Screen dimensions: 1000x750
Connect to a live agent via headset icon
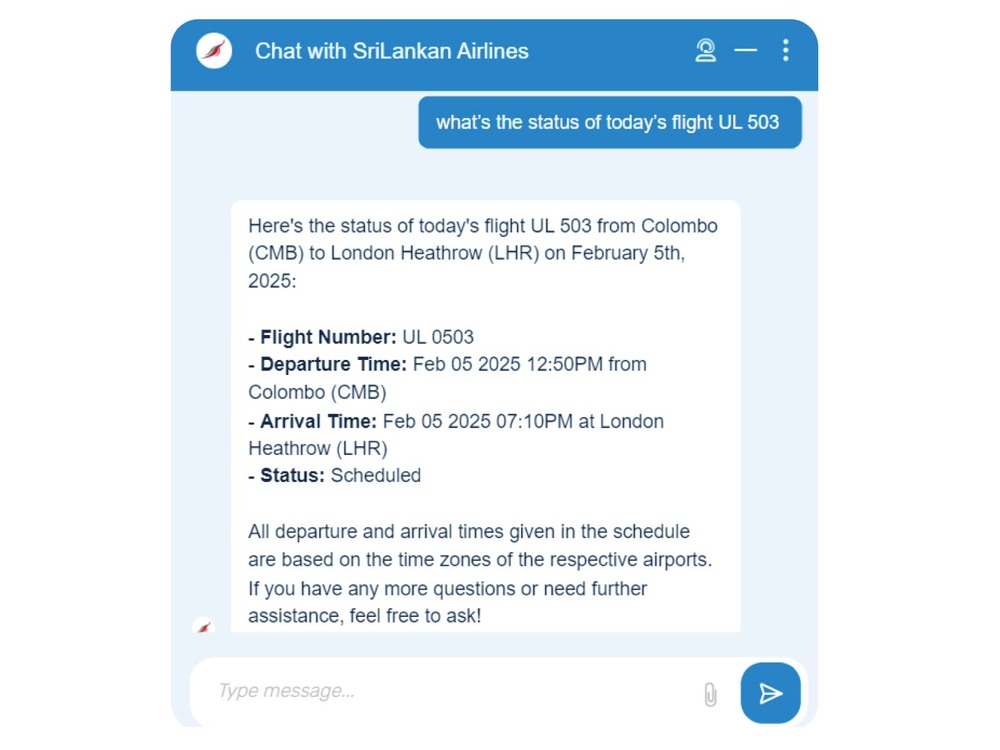(706, 51)
